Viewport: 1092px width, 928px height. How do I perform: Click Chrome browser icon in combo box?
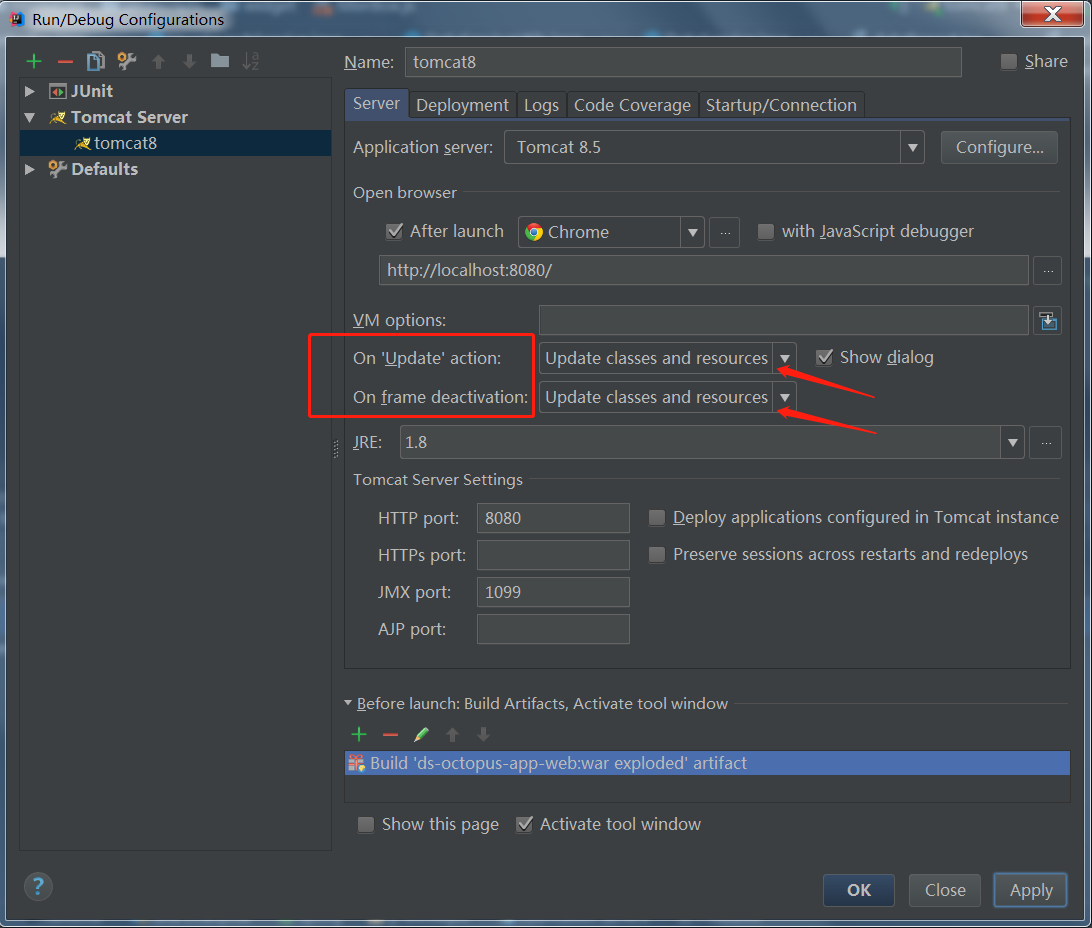534,232
